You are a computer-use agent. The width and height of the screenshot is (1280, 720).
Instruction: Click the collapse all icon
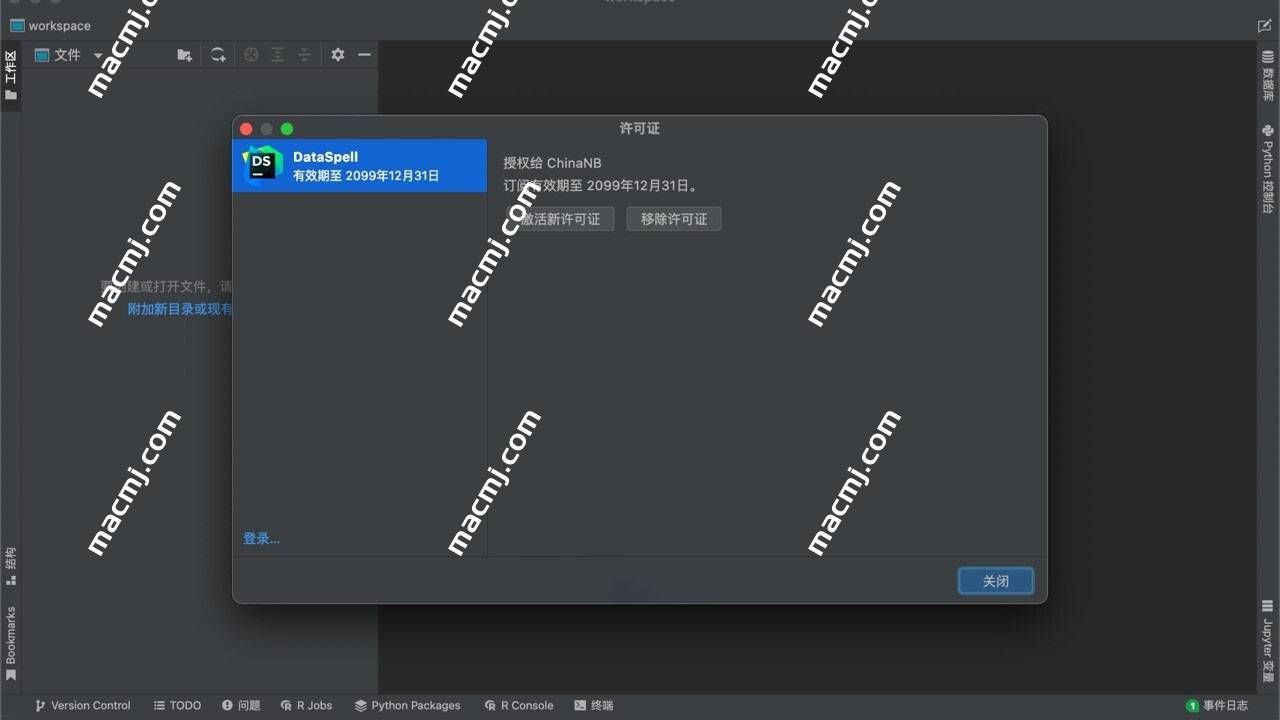click(x=304, y=55)
